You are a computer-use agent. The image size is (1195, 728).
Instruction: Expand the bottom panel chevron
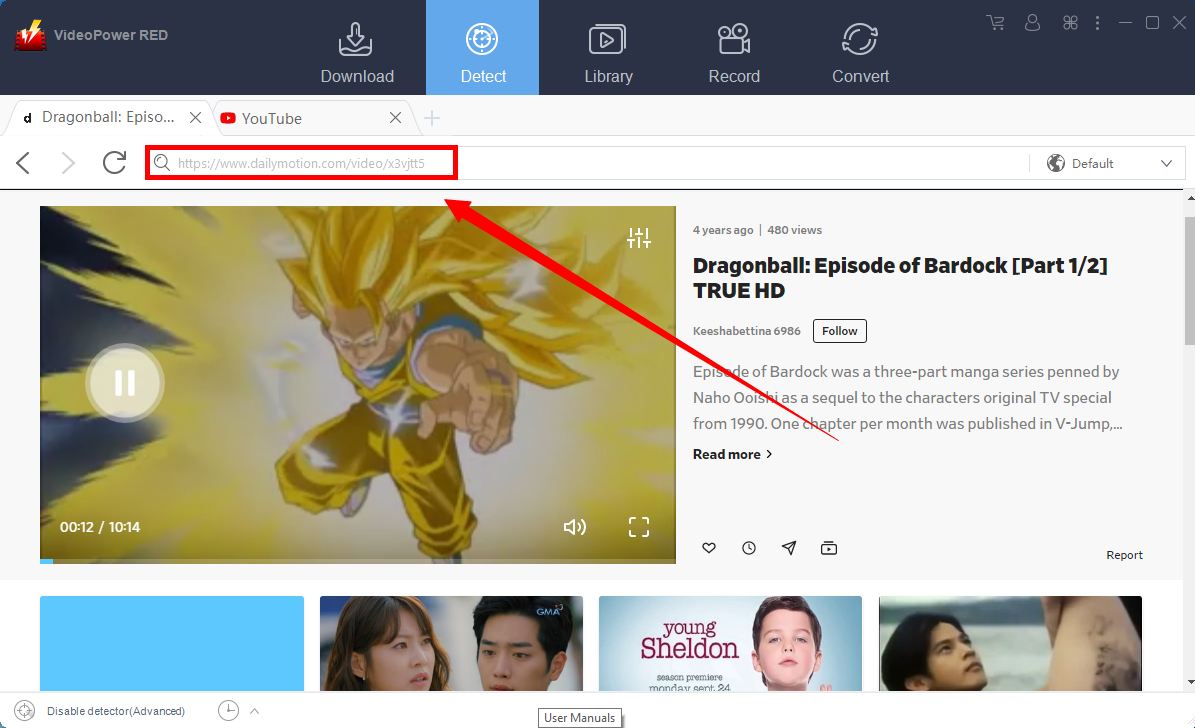click(x=255, y=710)
